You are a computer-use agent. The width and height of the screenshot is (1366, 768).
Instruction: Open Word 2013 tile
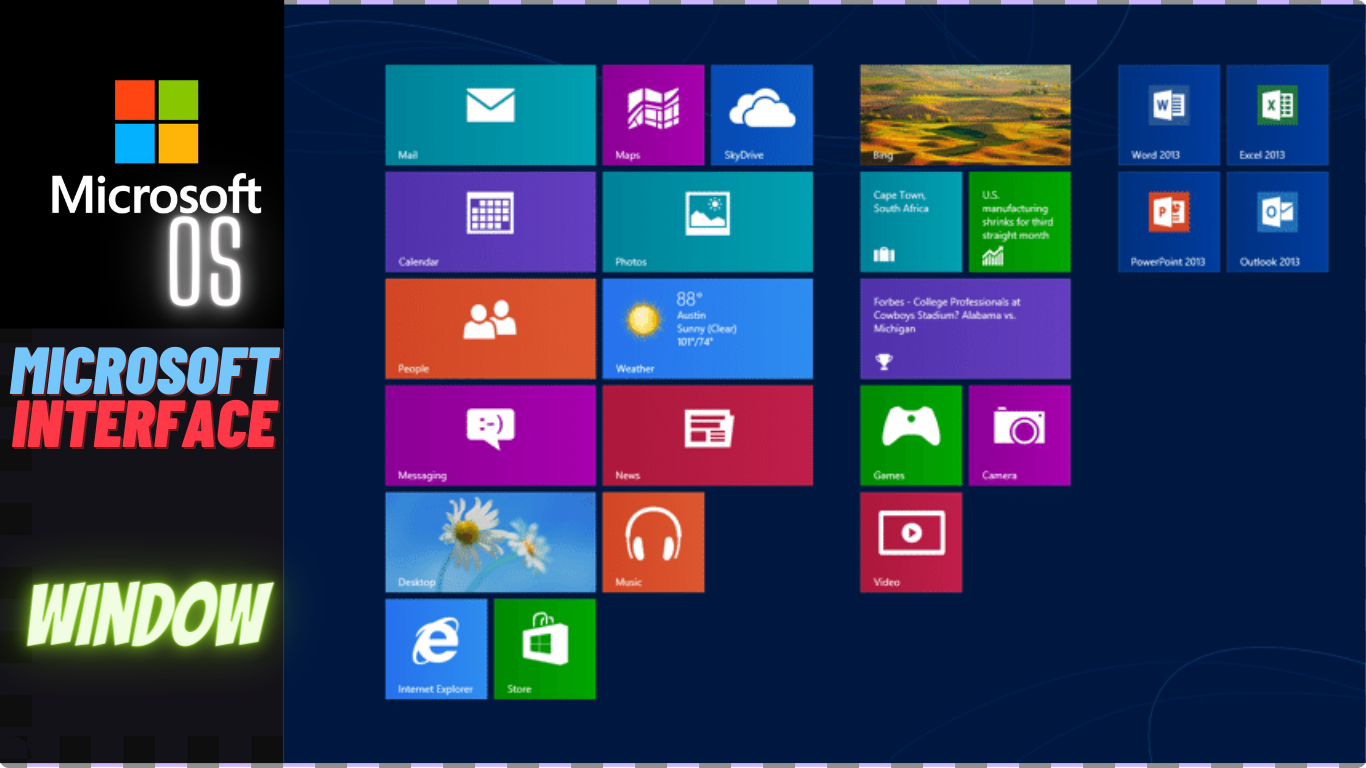coord(1169,115)
